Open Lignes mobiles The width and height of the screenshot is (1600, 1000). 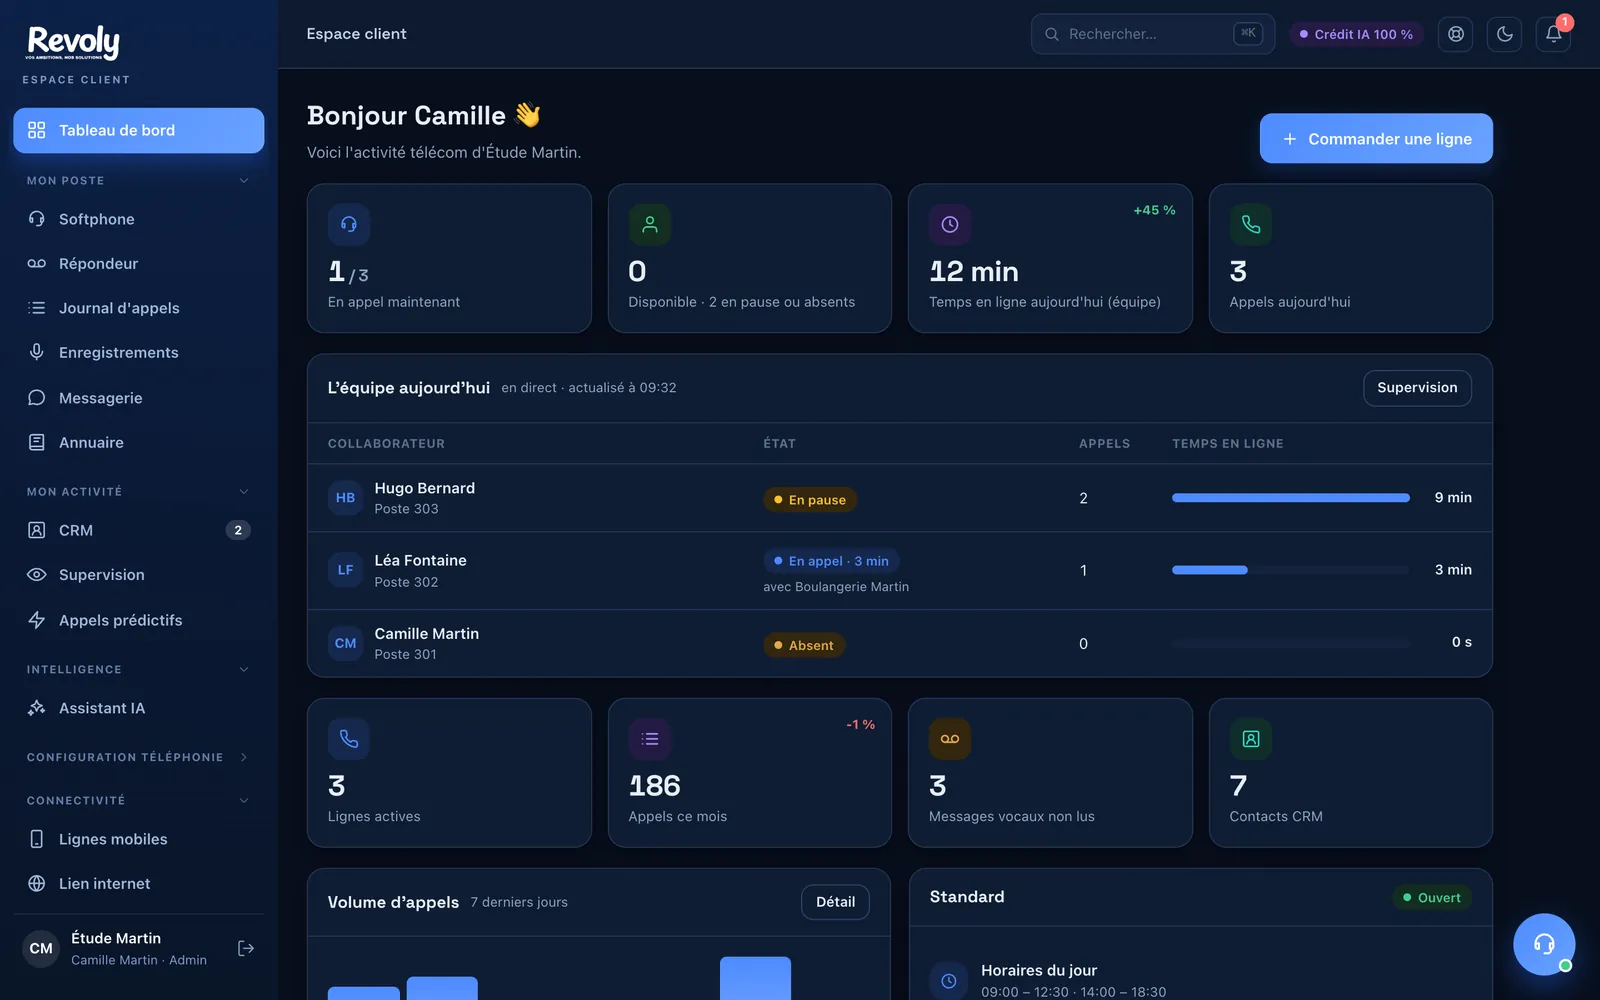[x=139, y=839]
